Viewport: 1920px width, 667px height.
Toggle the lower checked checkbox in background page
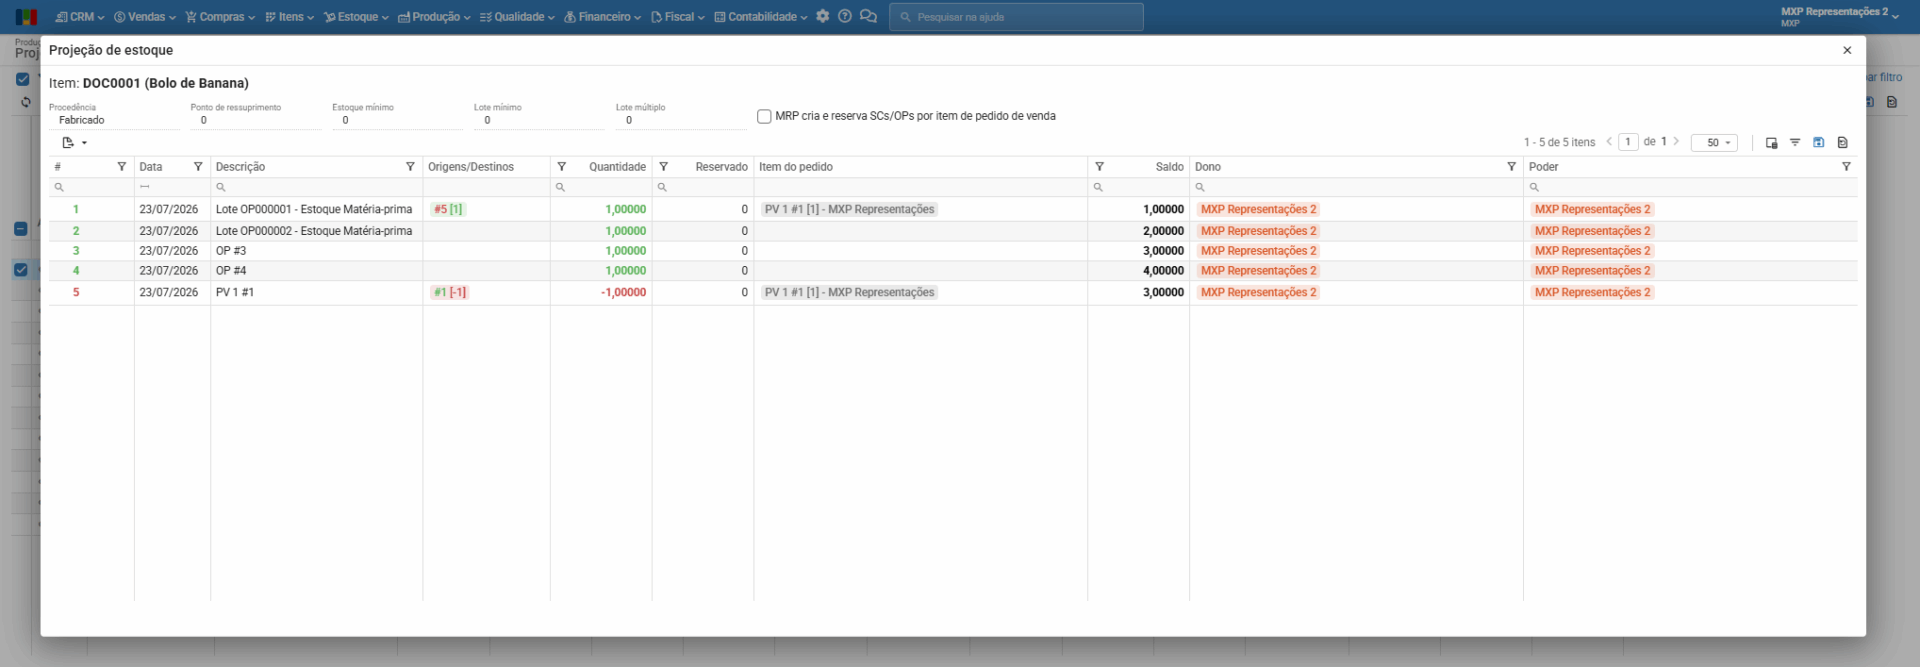click(21, 269)
